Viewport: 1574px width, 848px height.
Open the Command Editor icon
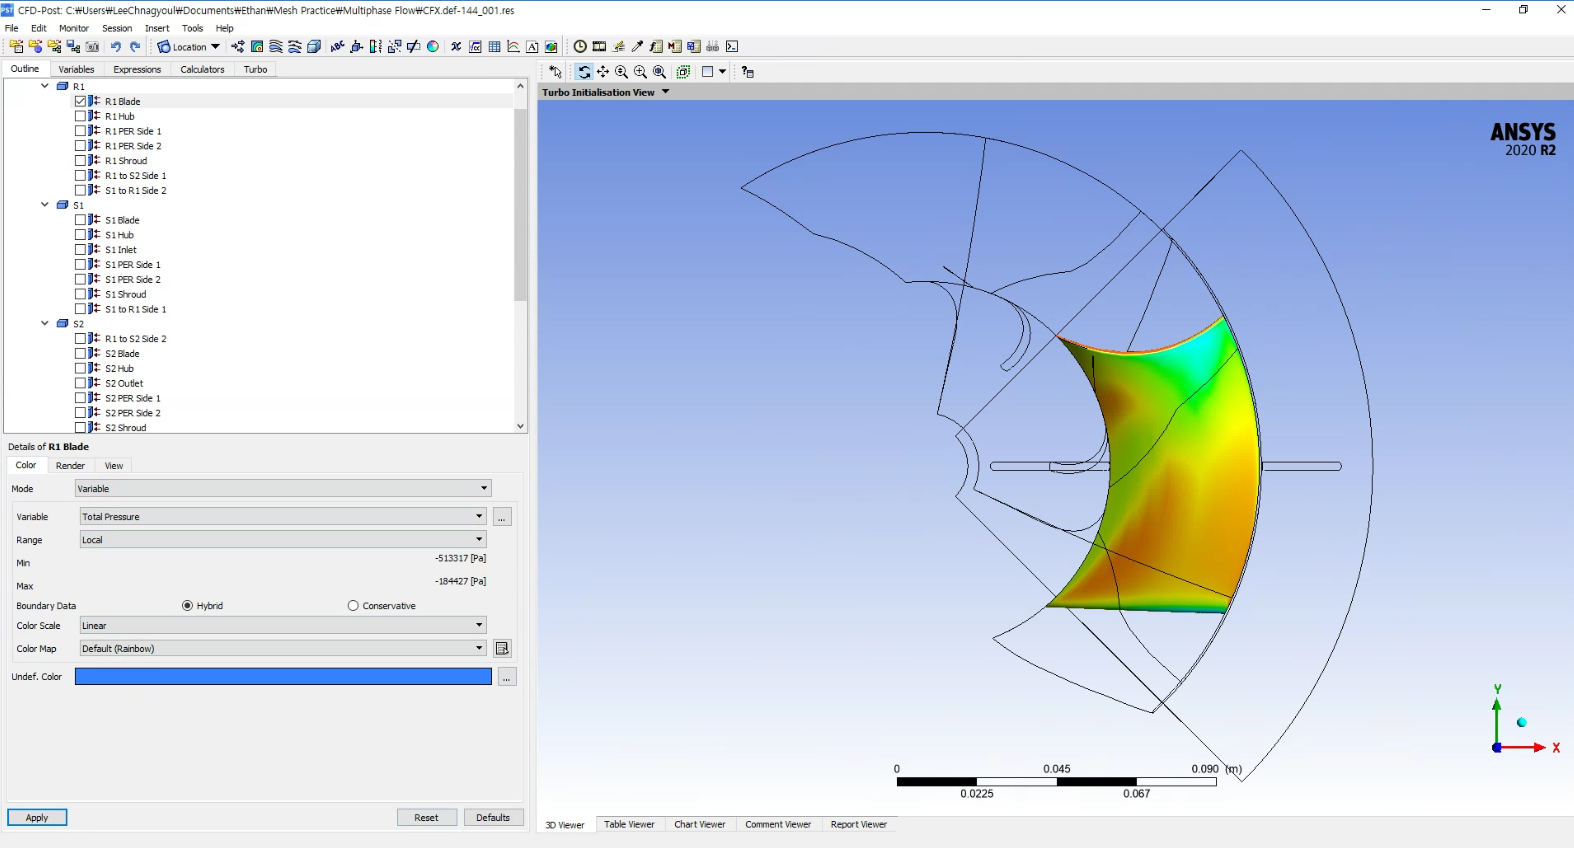(732, 47)
